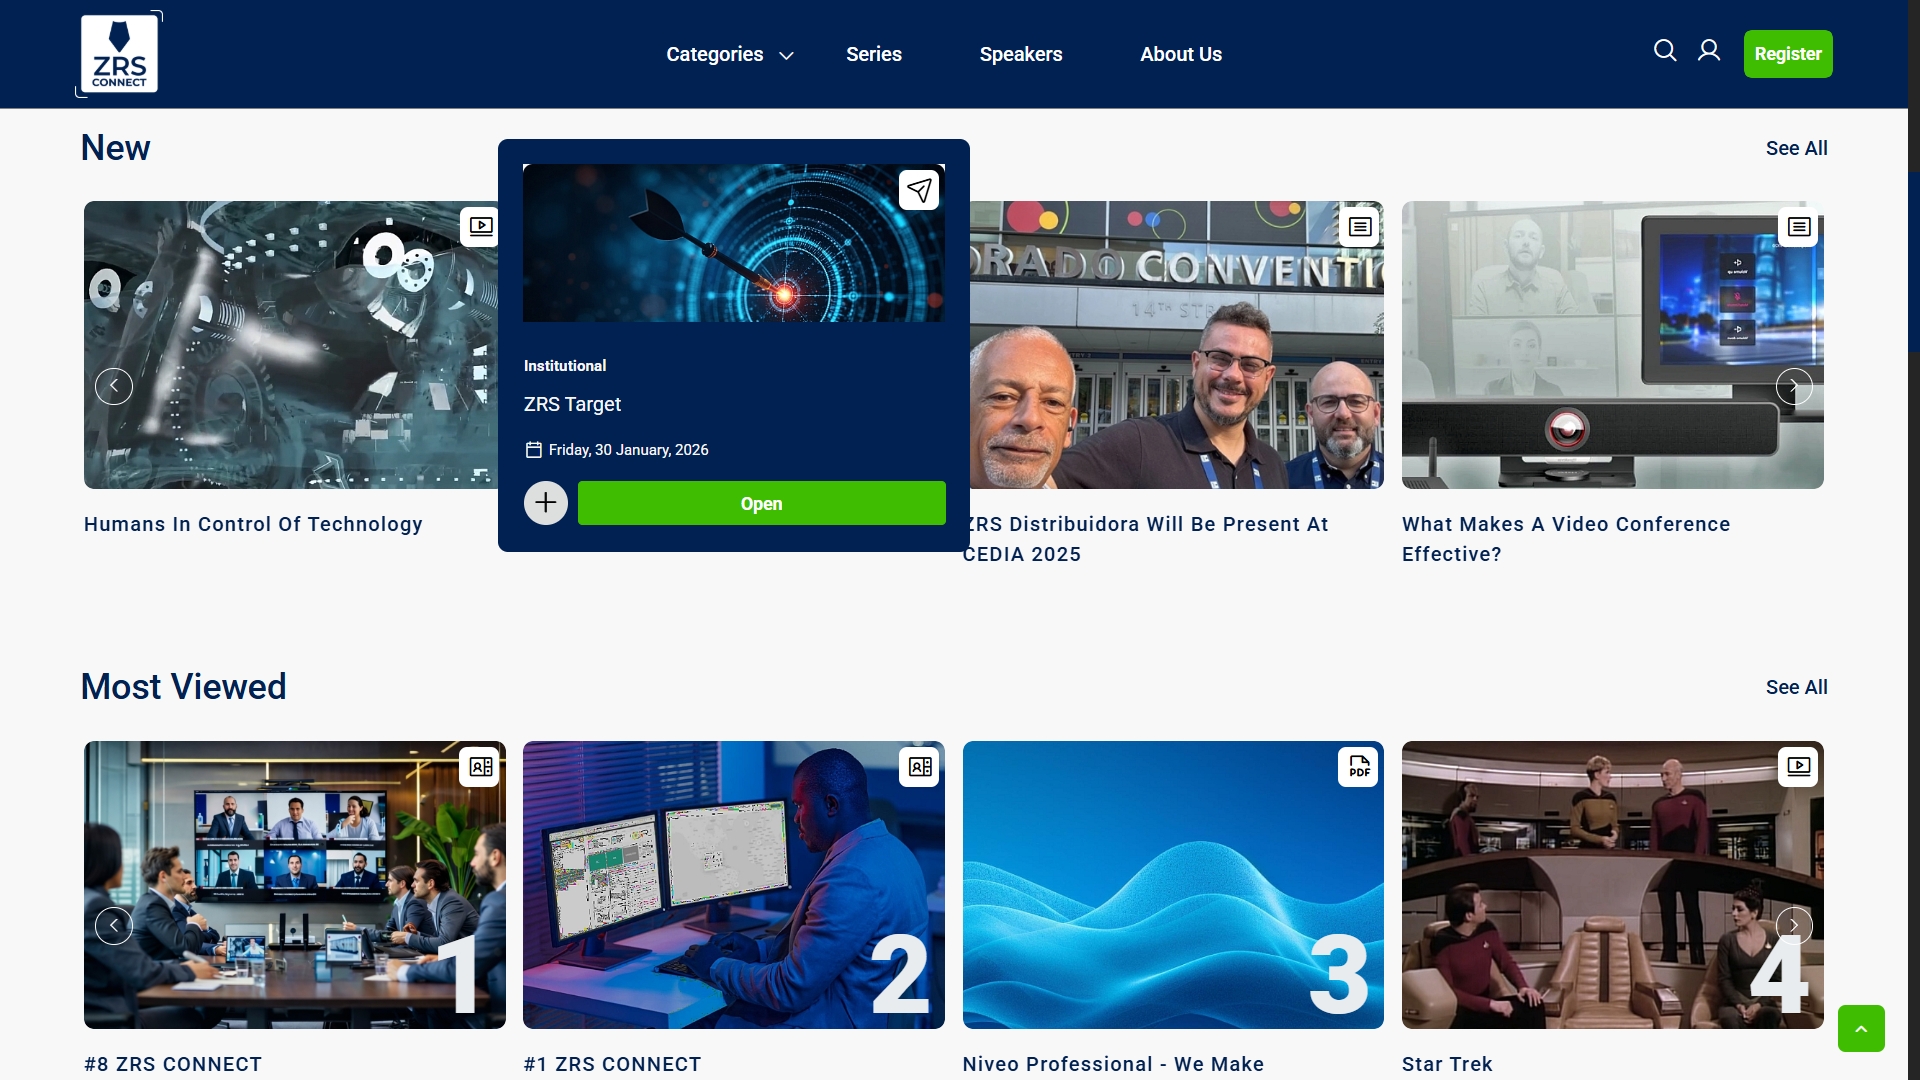Click the ZRS Target dartboard thumbnail
This screenshot has height=1080, width=1920.
pyautogui.click(x=734, y=243)
